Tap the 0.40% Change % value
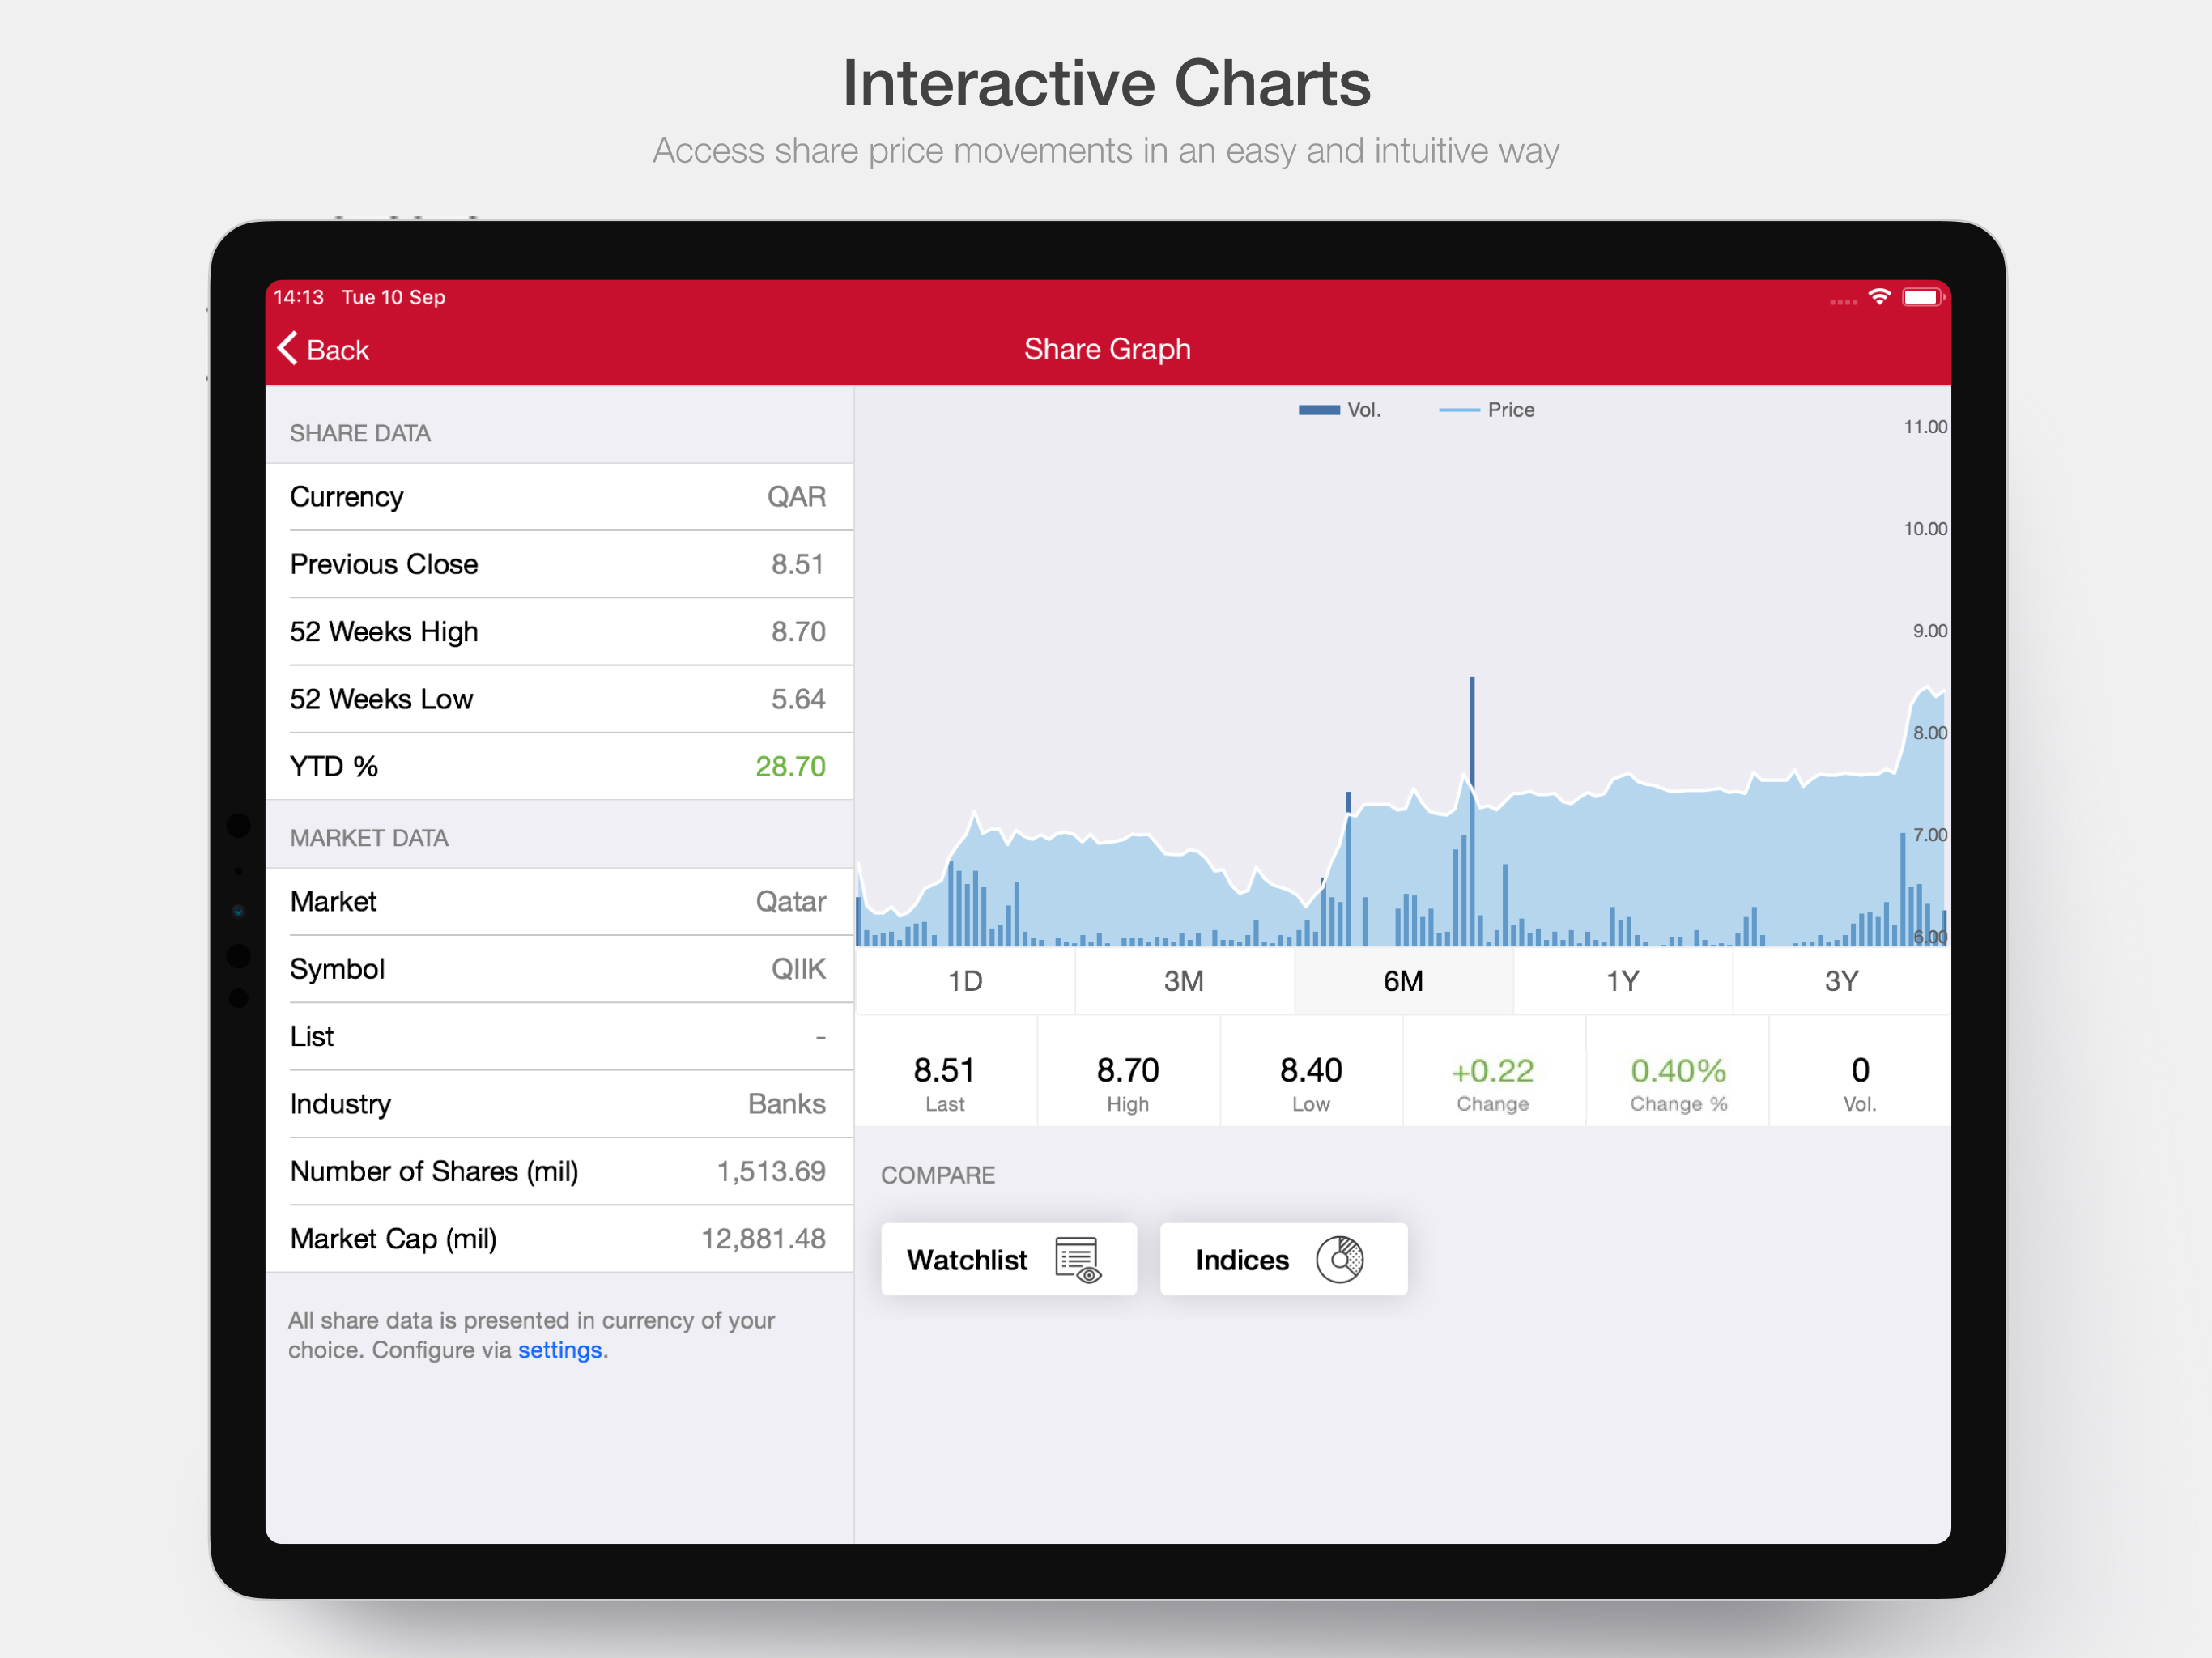 [1678, 1071]
